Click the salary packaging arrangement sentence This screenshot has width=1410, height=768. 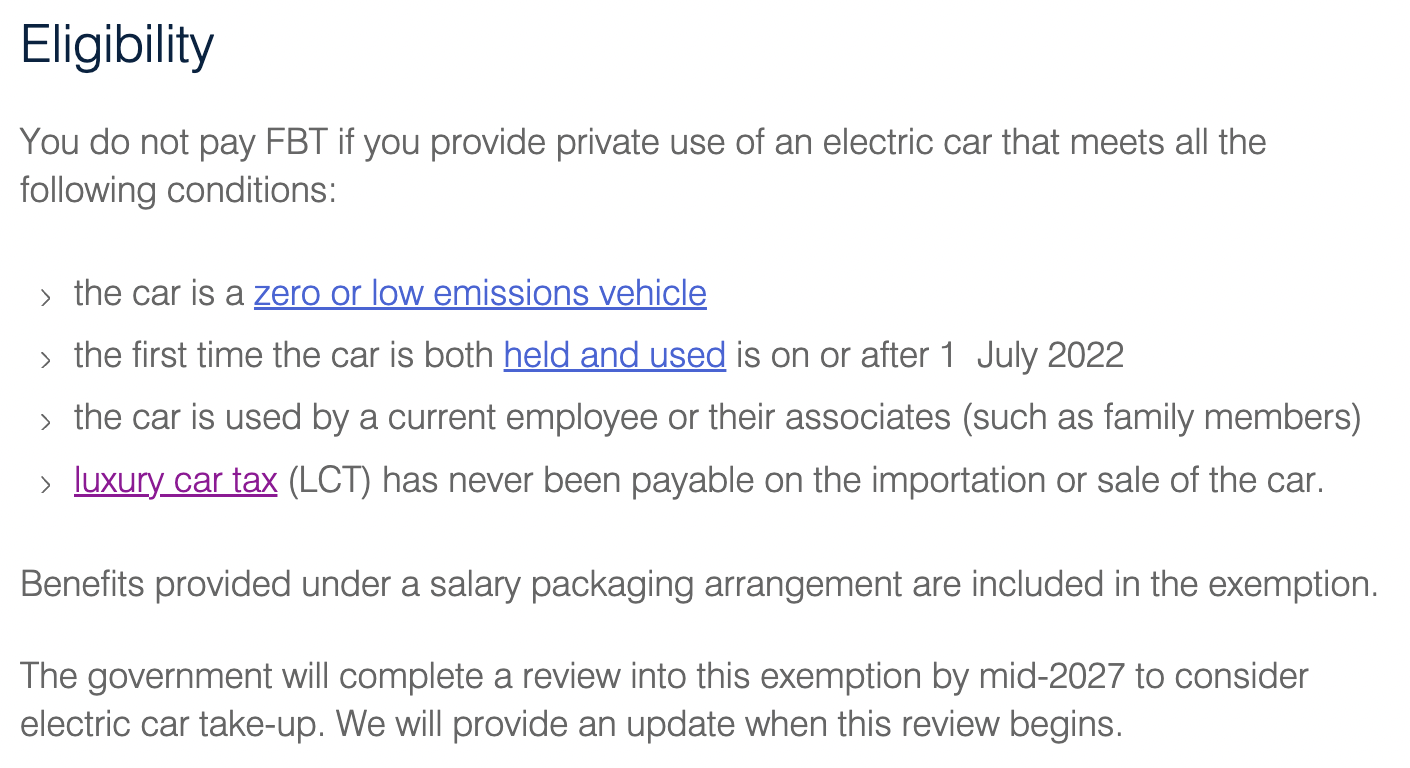tap(699, 583)
